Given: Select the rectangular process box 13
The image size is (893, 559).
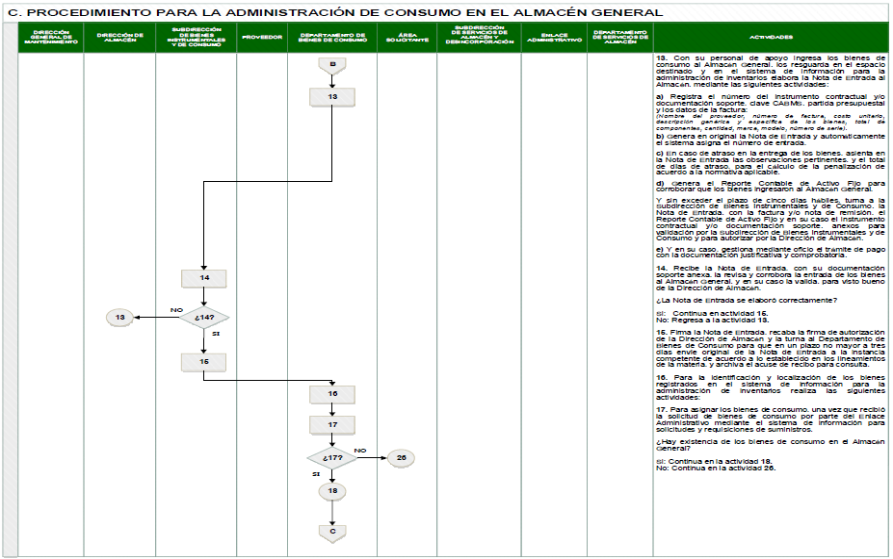Looking at the screenshot, I should (332, 96).
